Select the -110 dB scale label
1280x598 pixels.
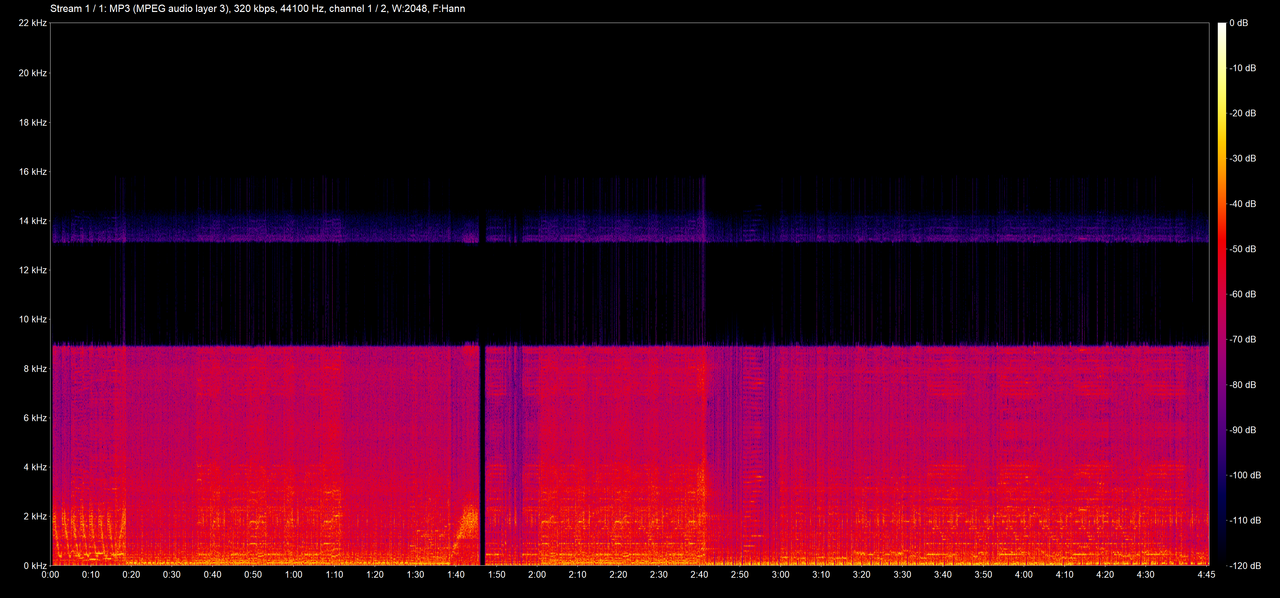(1245, 521)
